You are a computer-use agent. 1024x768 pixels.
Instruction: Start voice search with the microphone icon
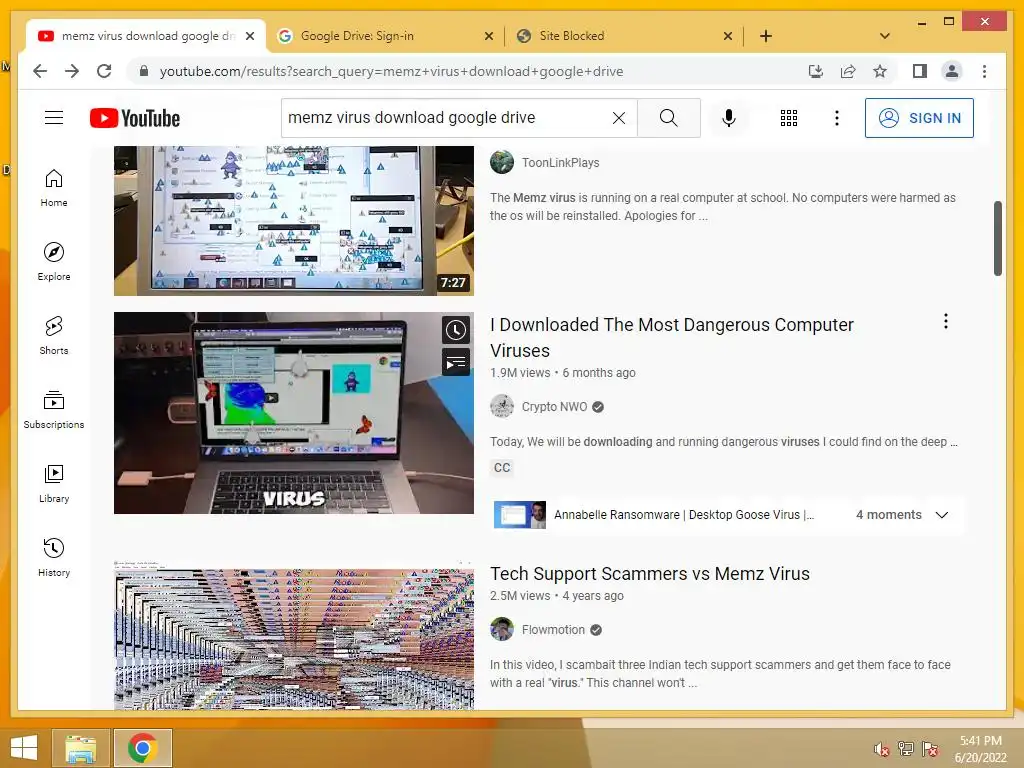pos(729,118)
